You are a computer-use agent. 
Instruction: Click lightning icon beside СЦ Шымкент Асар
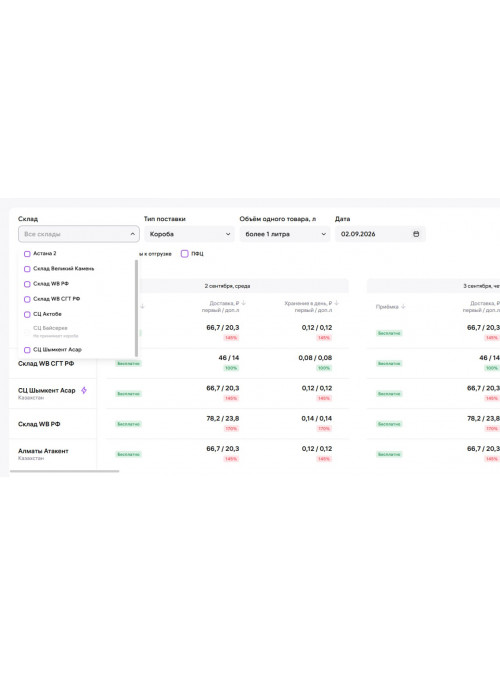(84, 390)
